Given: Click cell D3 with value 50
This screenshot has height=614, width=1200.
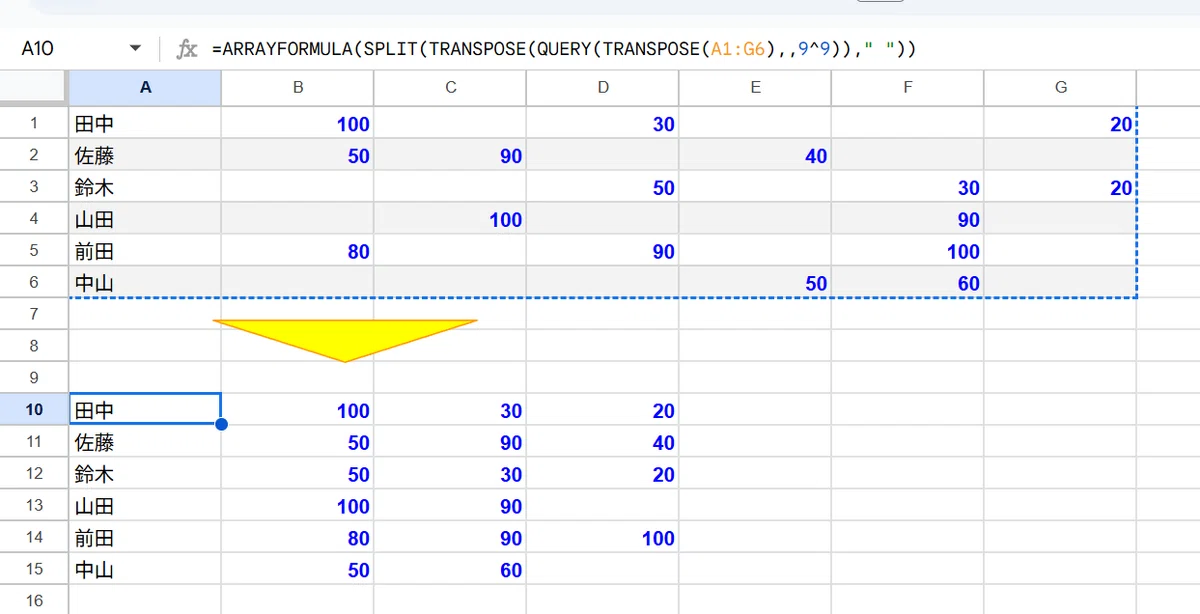Looking at the screenshot, I should (x=603, y=187).
